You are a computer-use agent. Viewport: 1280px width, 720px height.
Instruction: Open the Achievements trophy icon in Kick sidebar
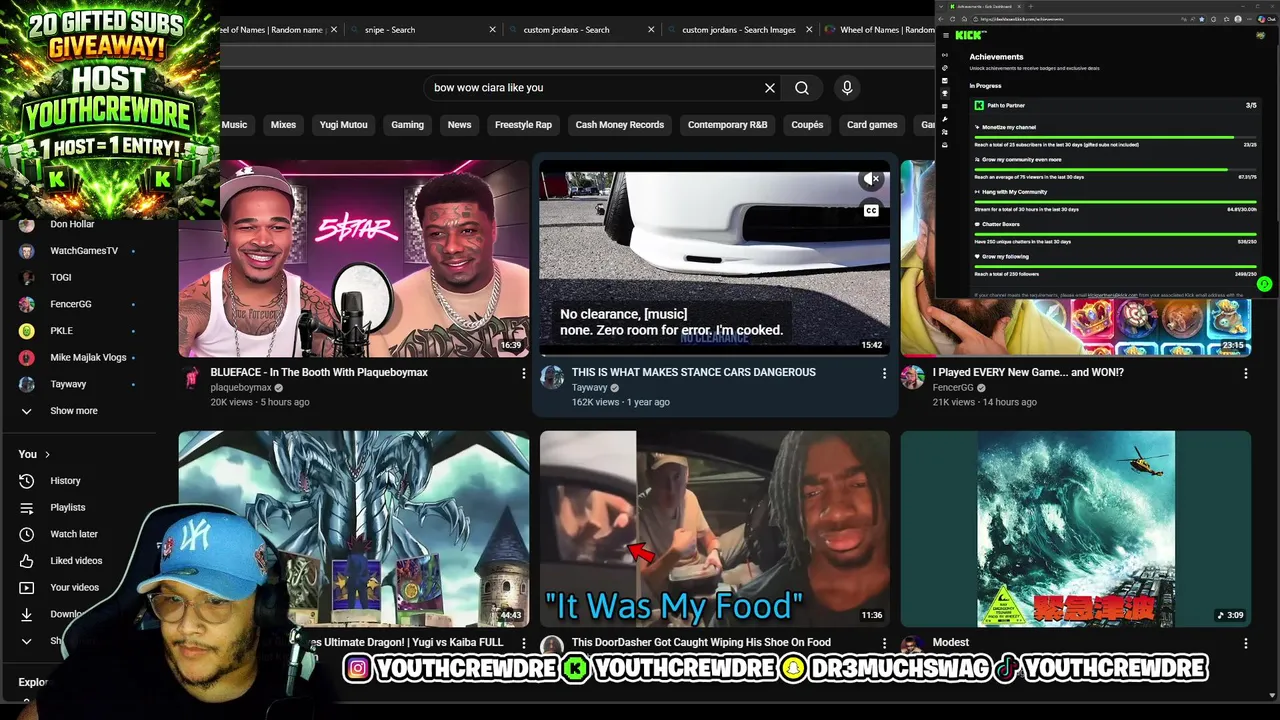[x=945, y=93]
